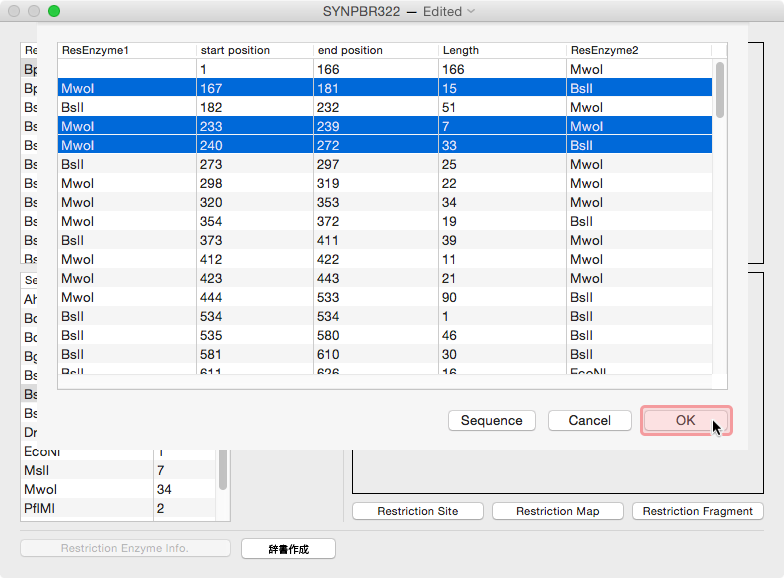Click the 辞書作成 button
This screenshot has width=784, height=578.
coord(288,548)
